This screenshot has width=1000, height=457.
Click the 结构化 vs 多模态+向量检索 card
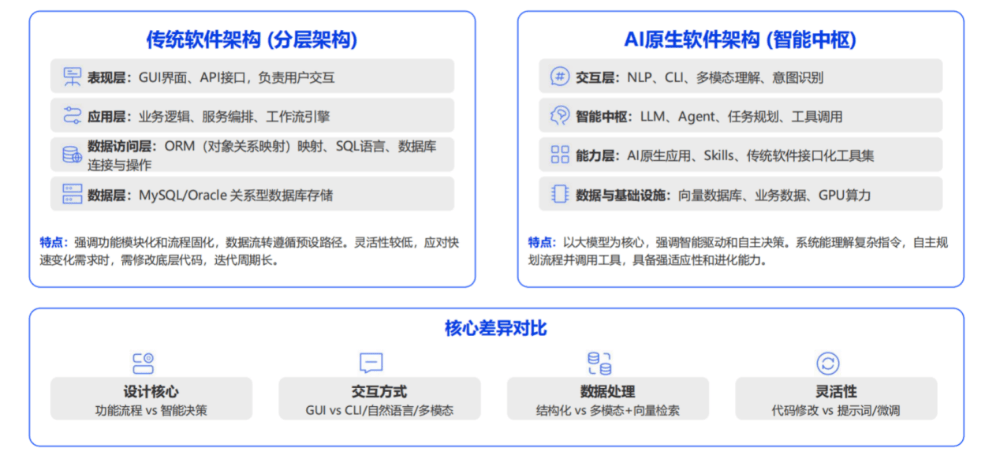(x=607, y=400)
